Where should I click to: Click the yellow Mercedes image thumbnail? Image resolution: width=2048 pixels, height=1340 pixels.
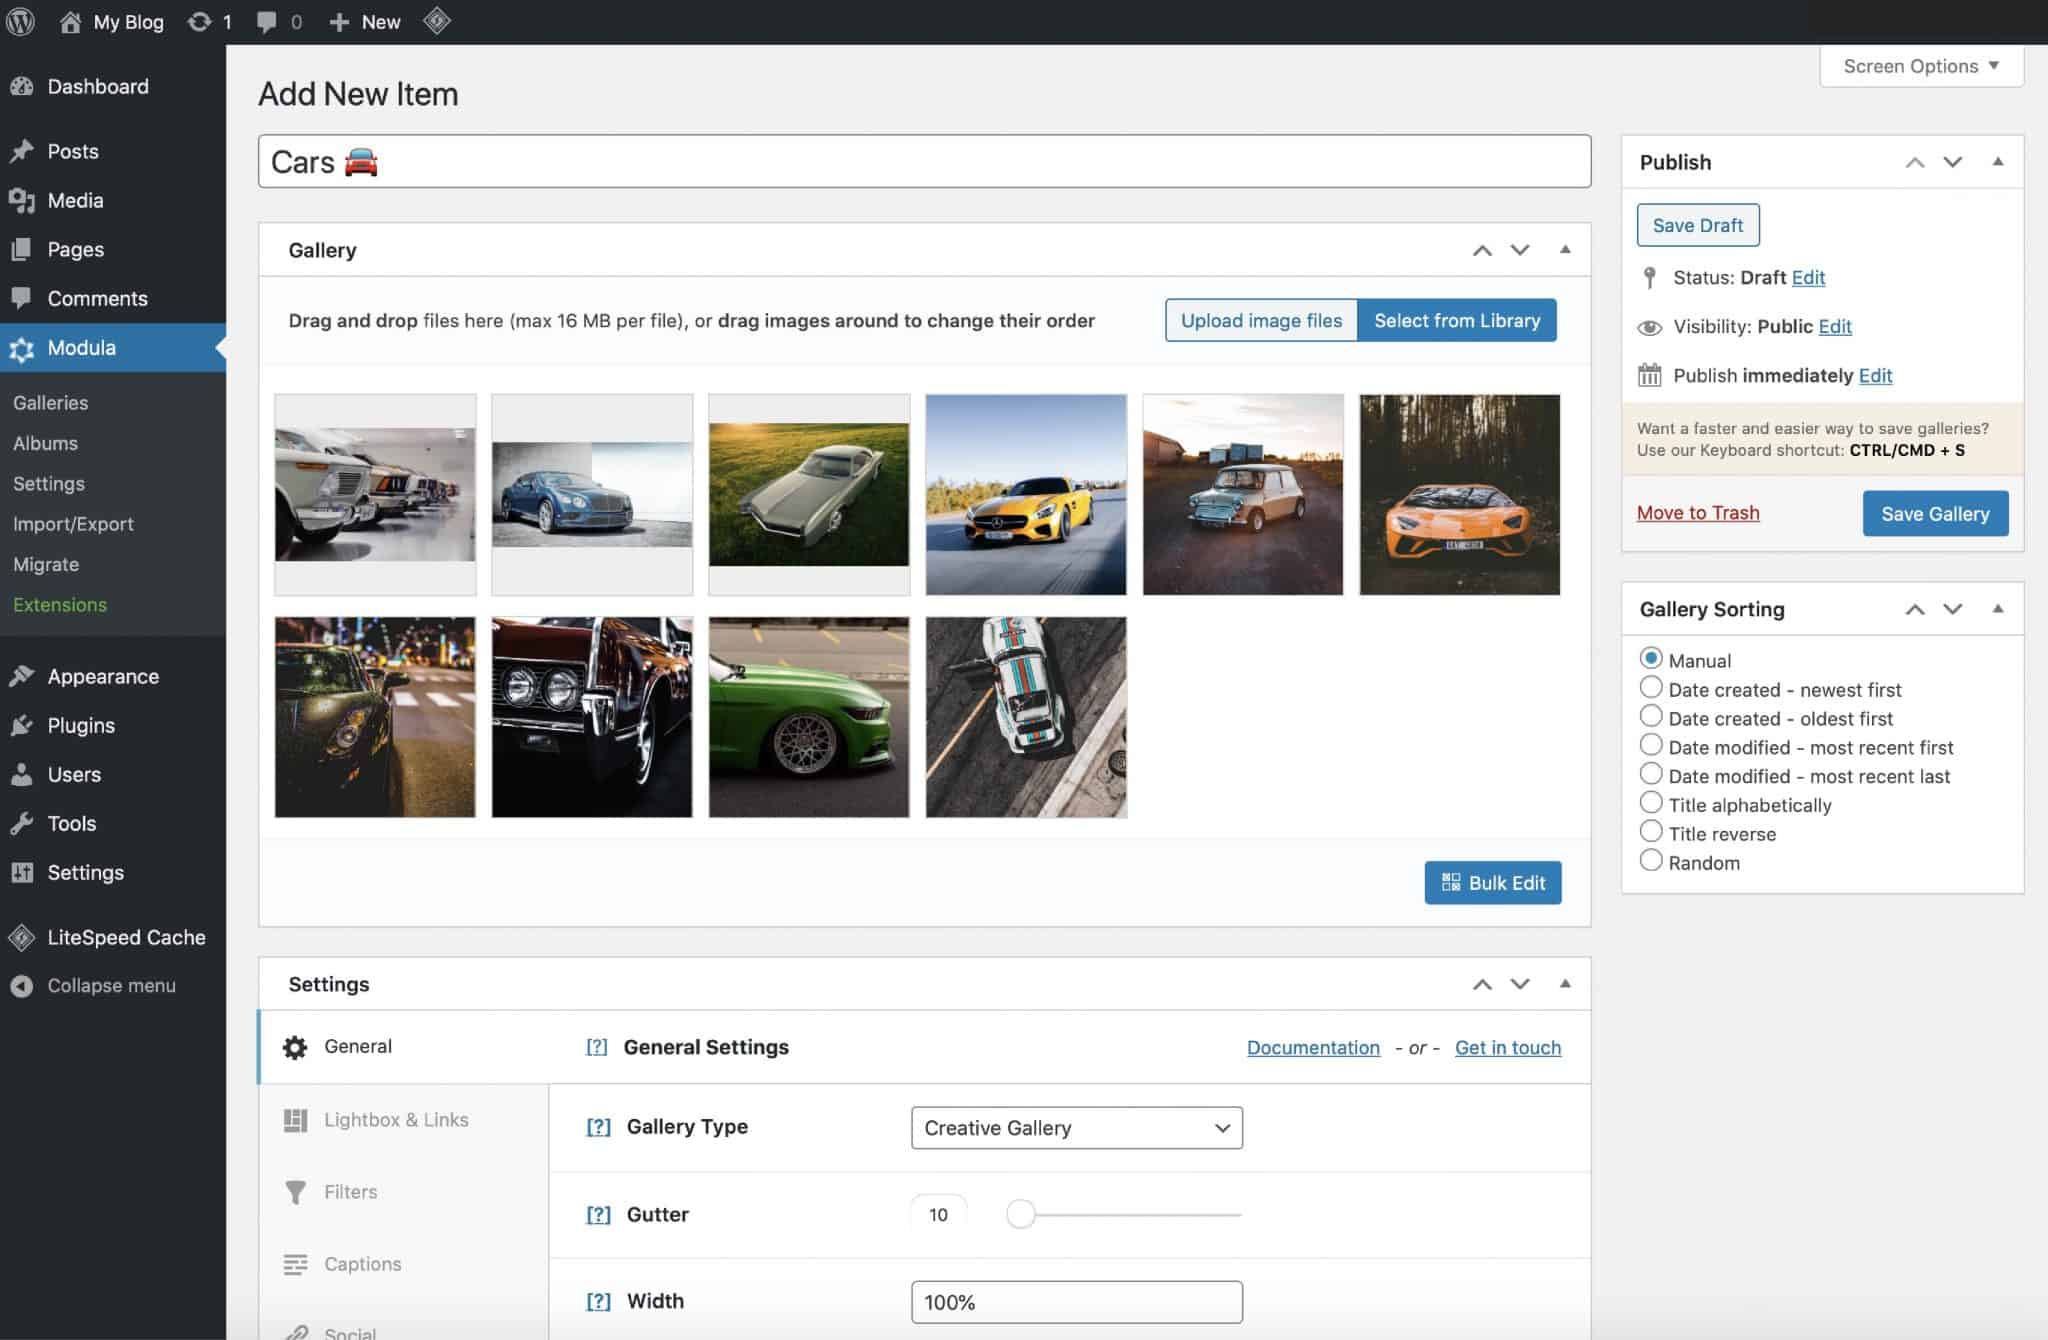1025,493
